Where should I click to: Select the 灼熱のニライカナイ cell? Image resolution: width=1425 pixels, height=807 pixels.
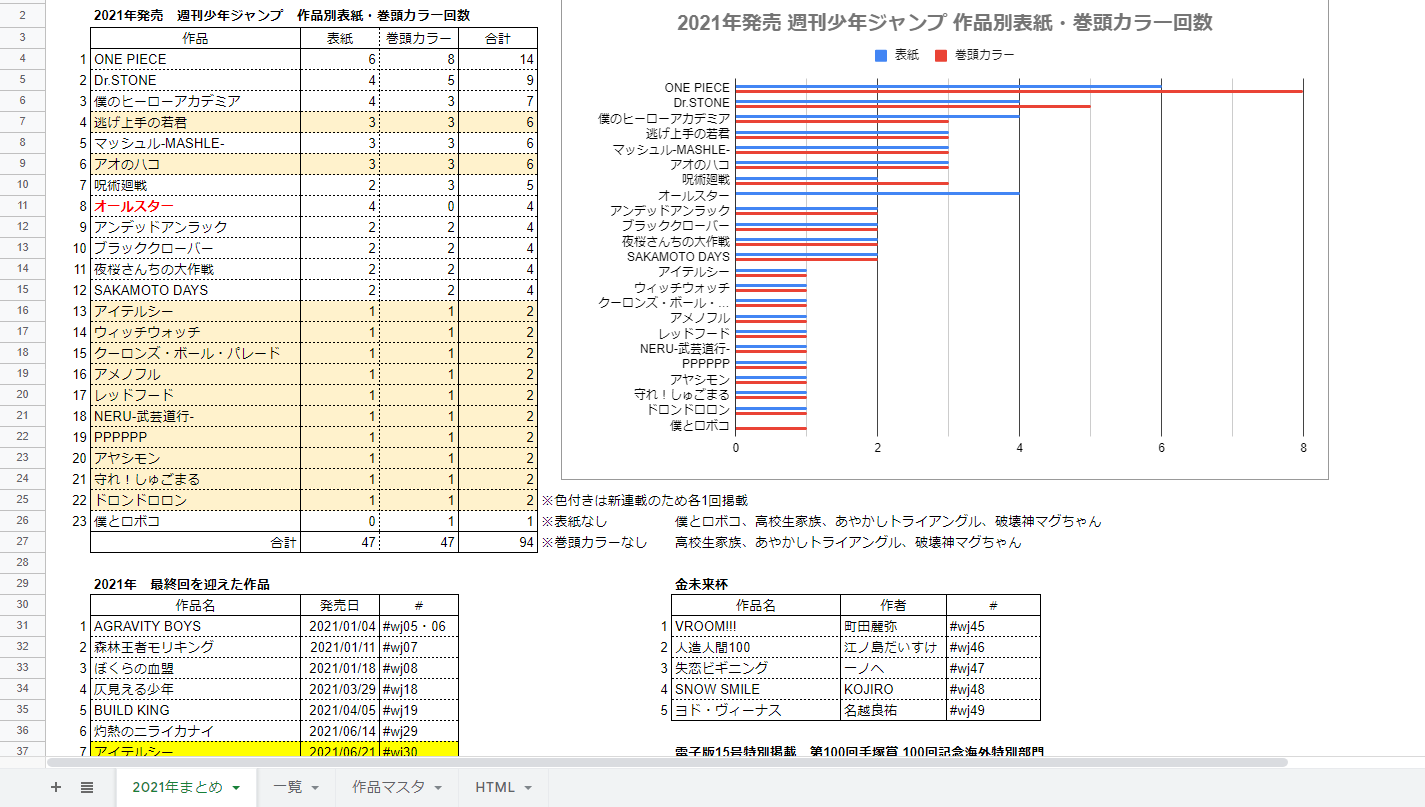click(x=195, y=731)
